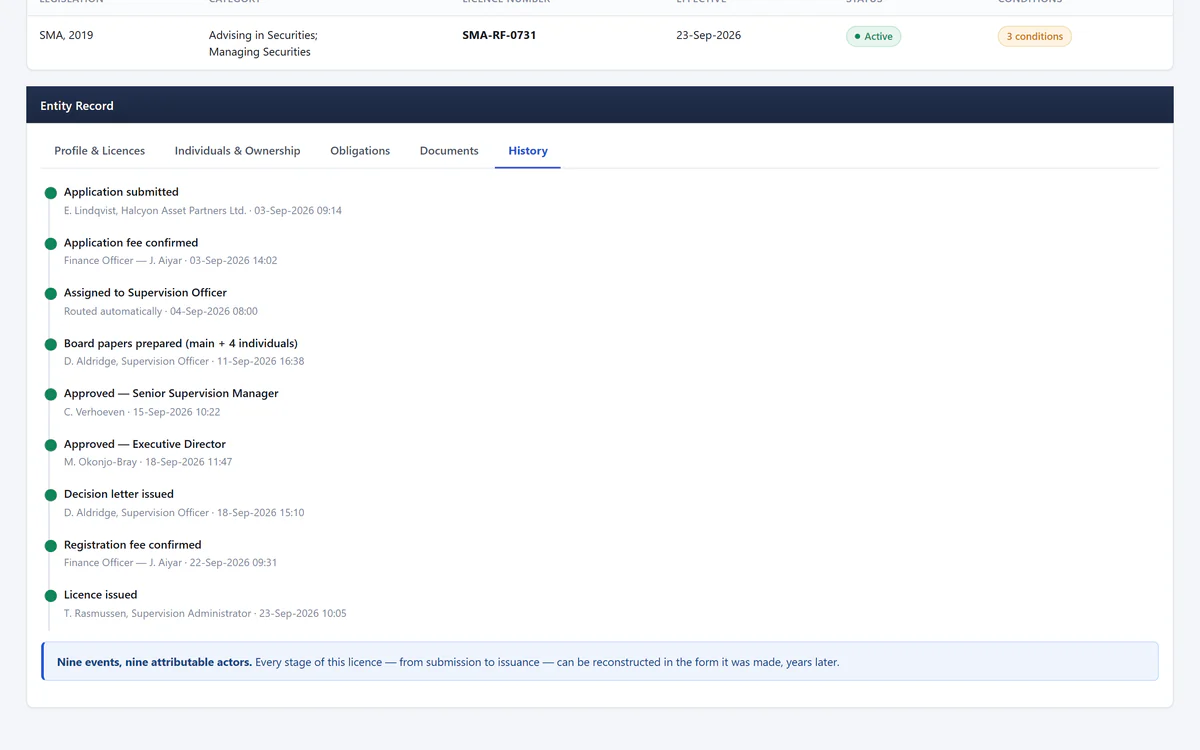Select the 'Licence issued' event
The height and width of the screenshot is (750, 1200).
point(101,595)
